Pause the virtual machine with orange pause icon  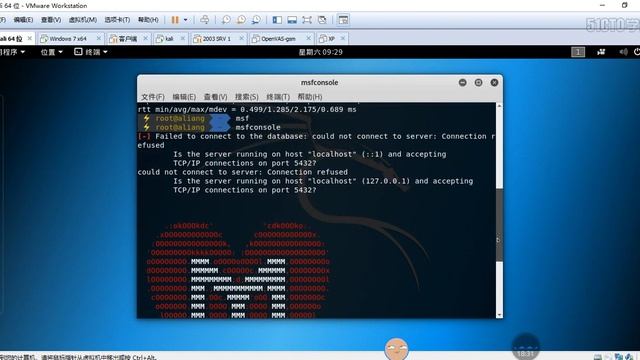tap(175, 20)
